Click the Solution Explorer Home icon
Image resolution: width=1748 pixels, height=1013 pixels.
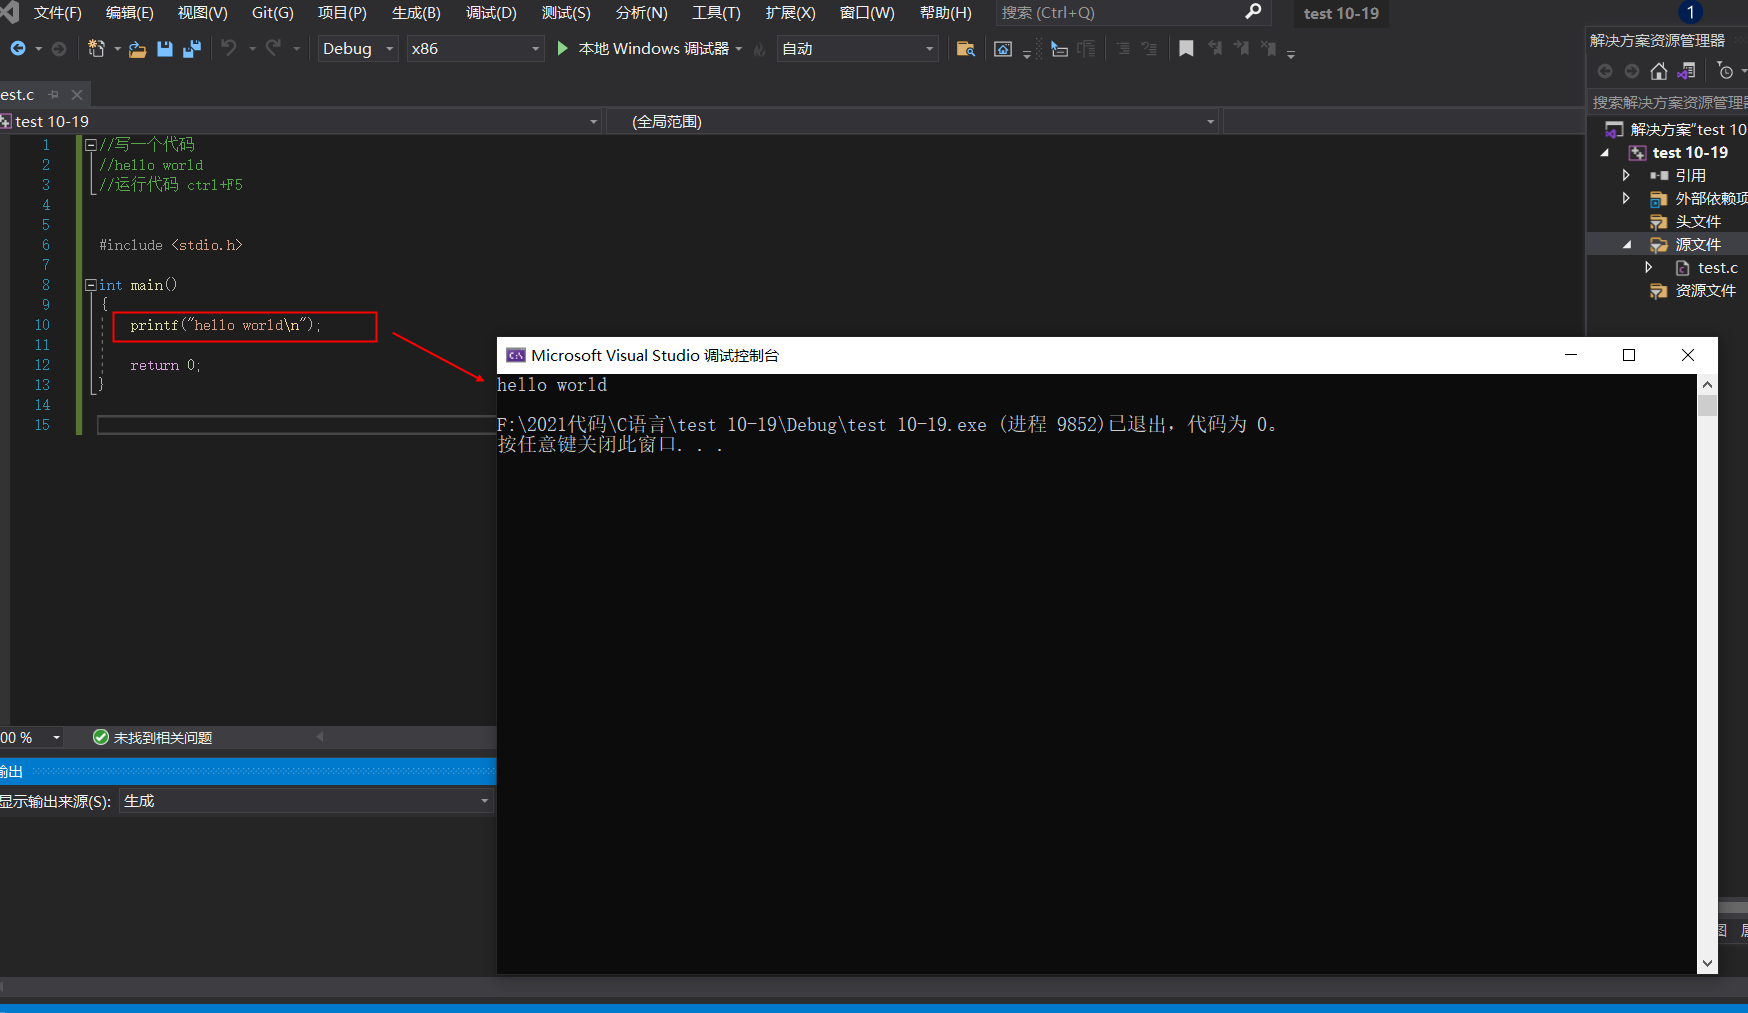coord(1659,71)
